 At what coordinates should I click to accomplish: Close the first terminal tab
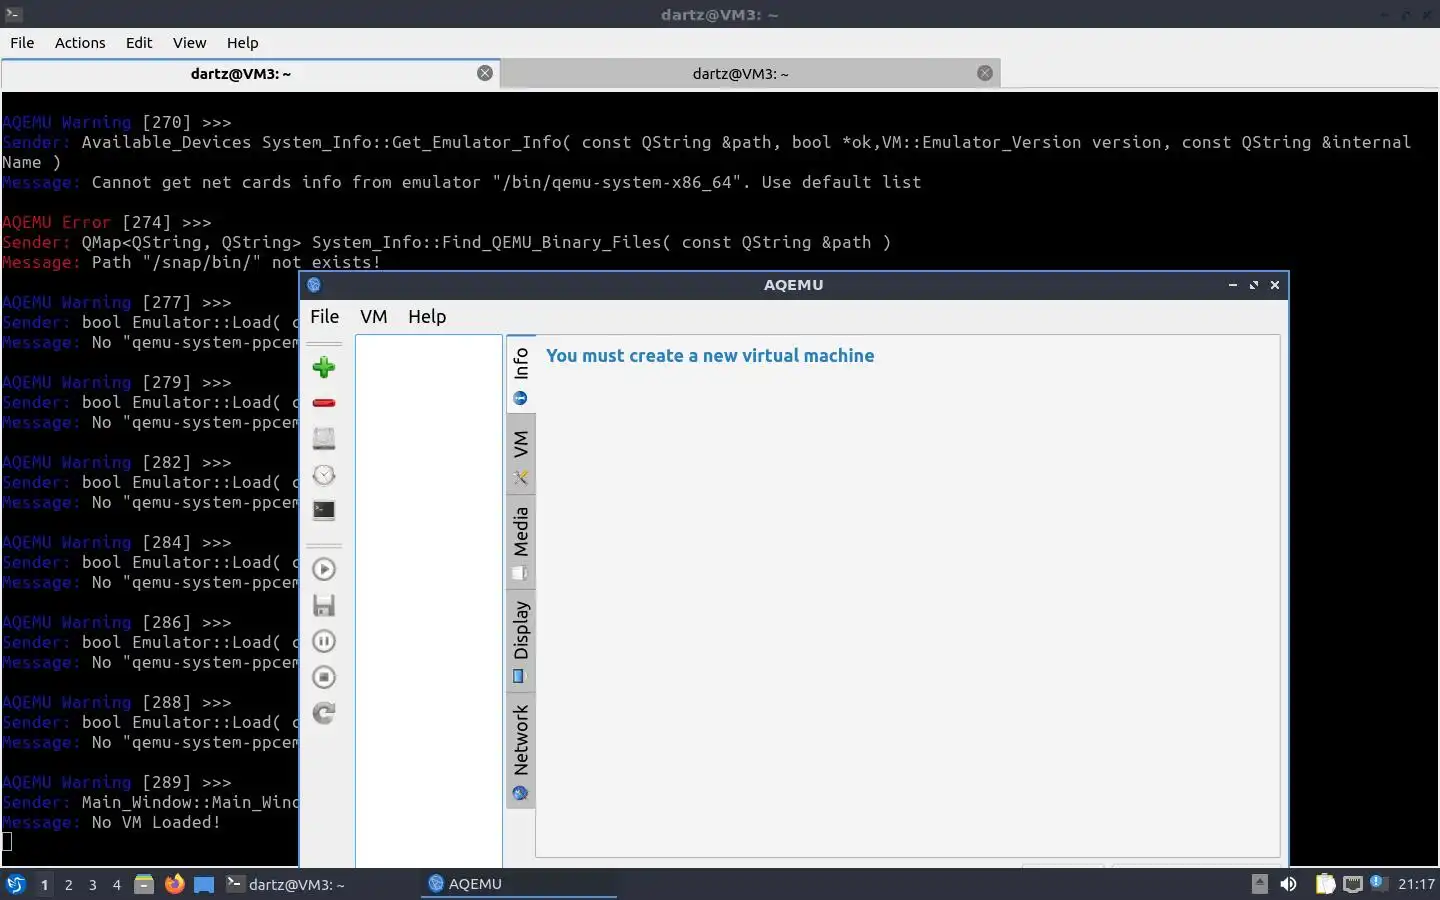coord(485,73)
